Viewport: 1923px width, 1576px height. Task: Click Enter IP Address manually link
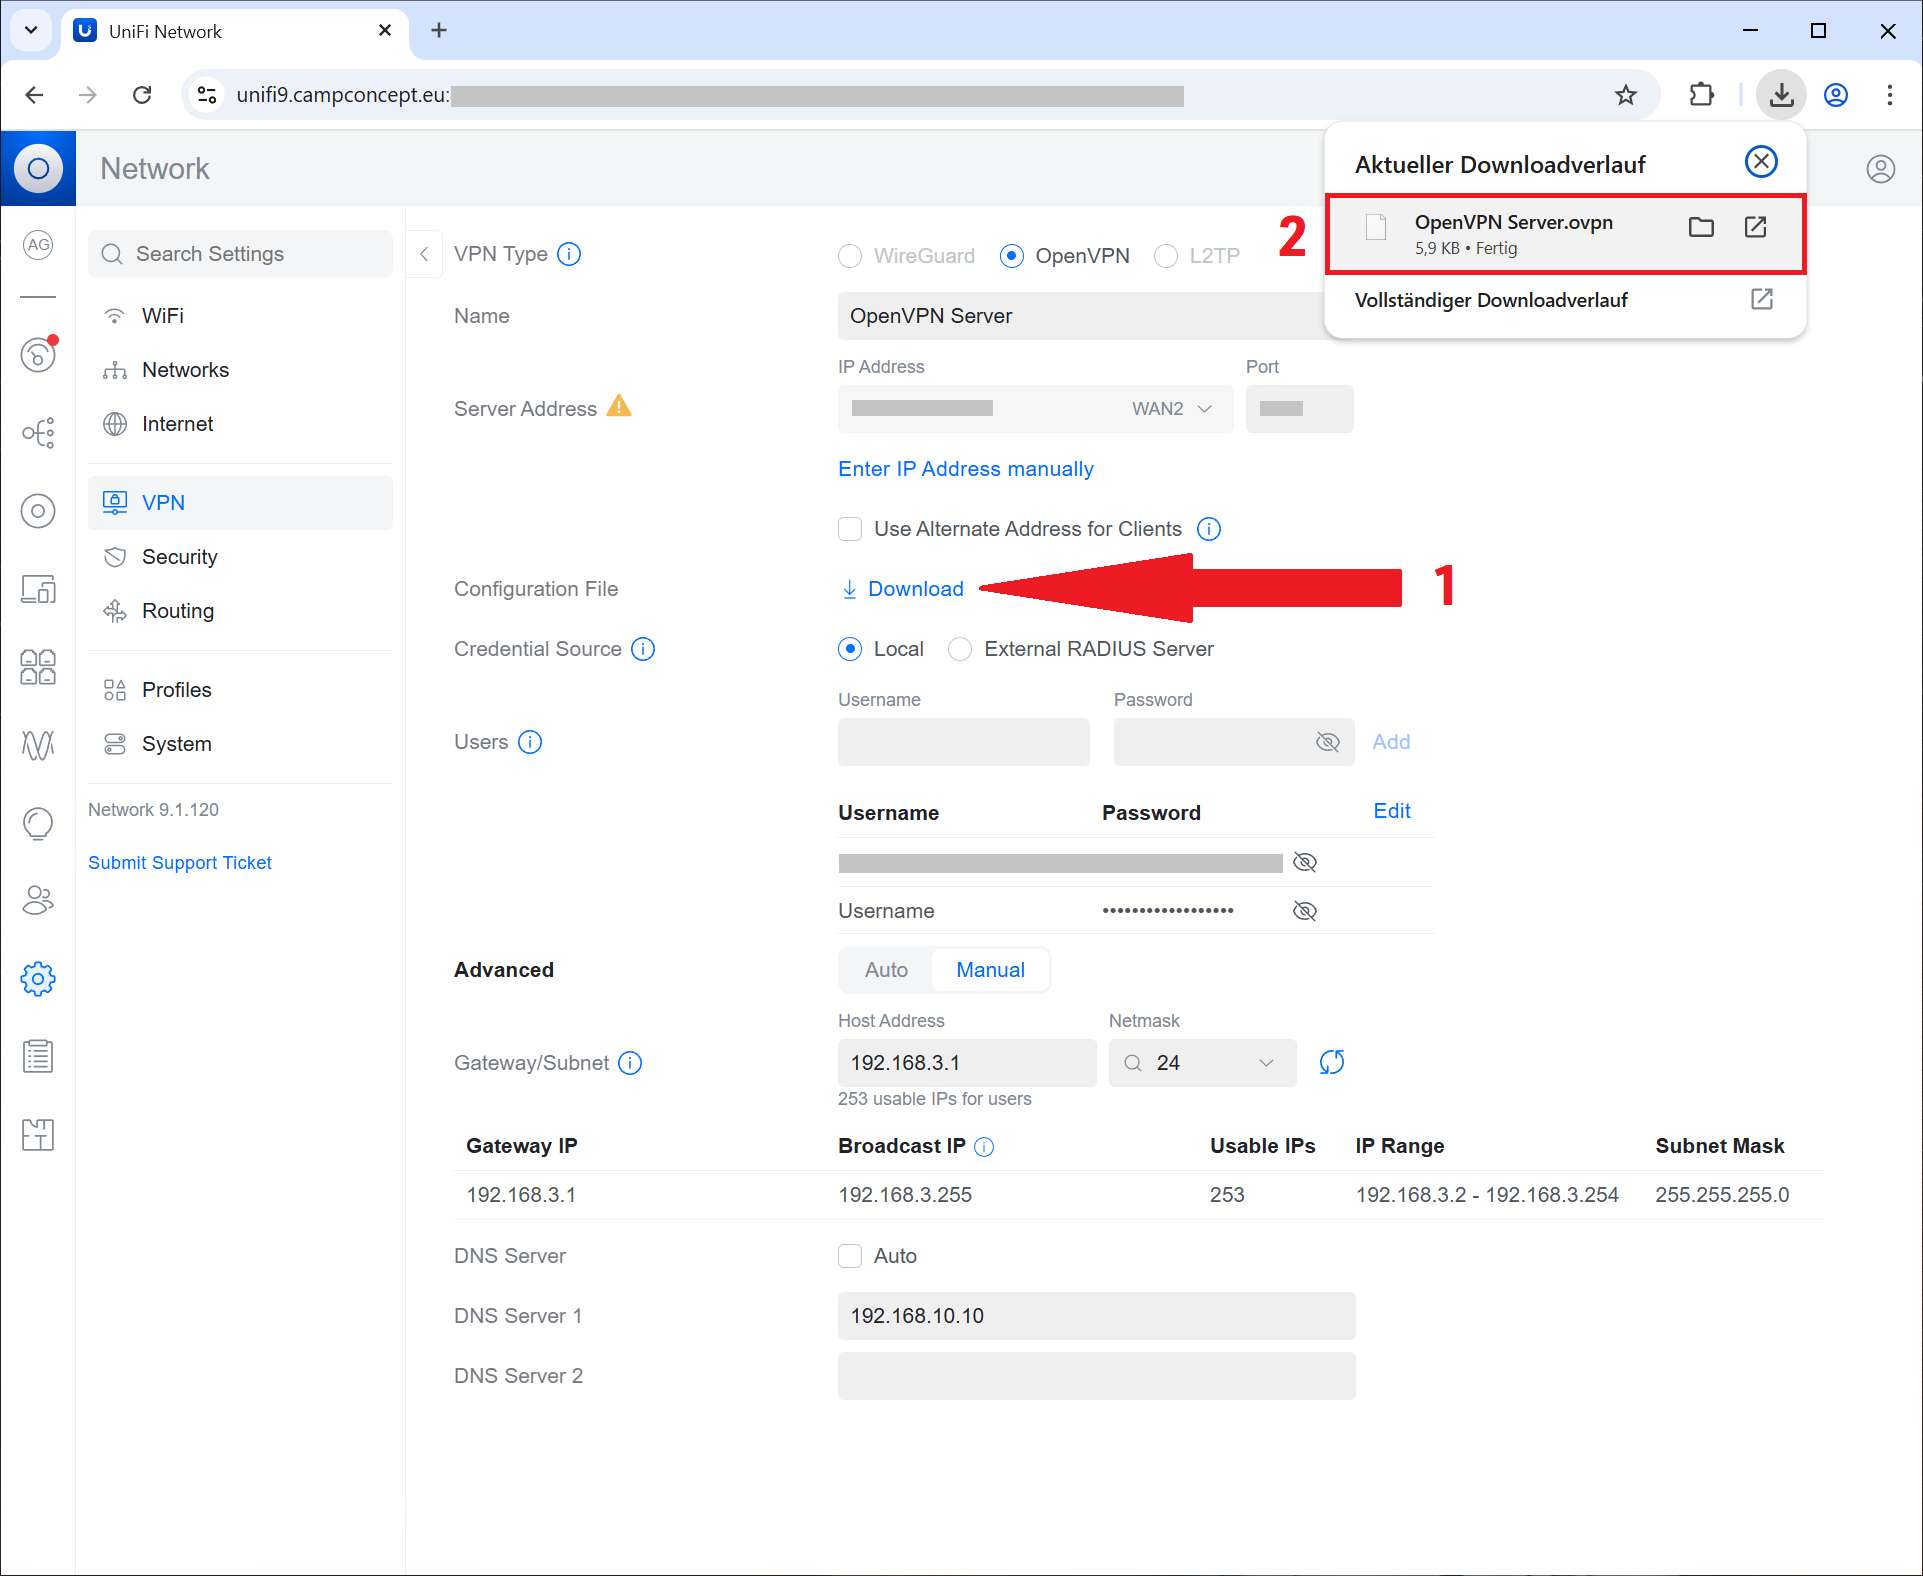point(965,469)
